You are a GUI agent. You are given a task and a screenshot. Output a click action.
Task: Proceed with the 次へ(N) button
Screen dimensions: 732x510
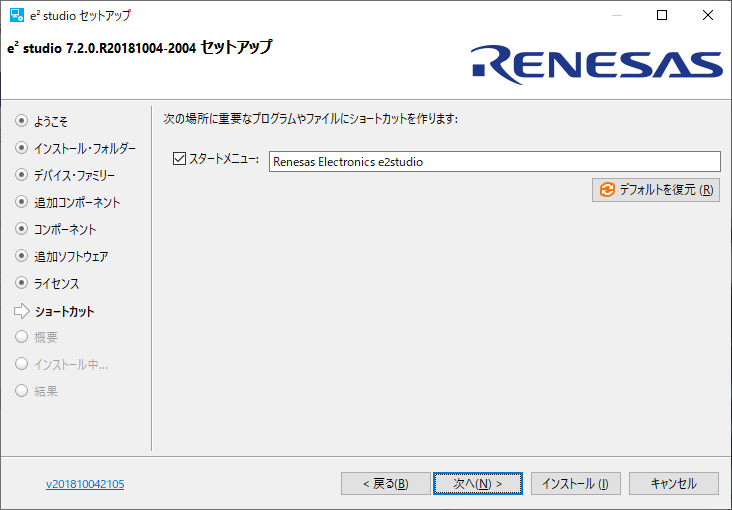[x=478, y=483]
